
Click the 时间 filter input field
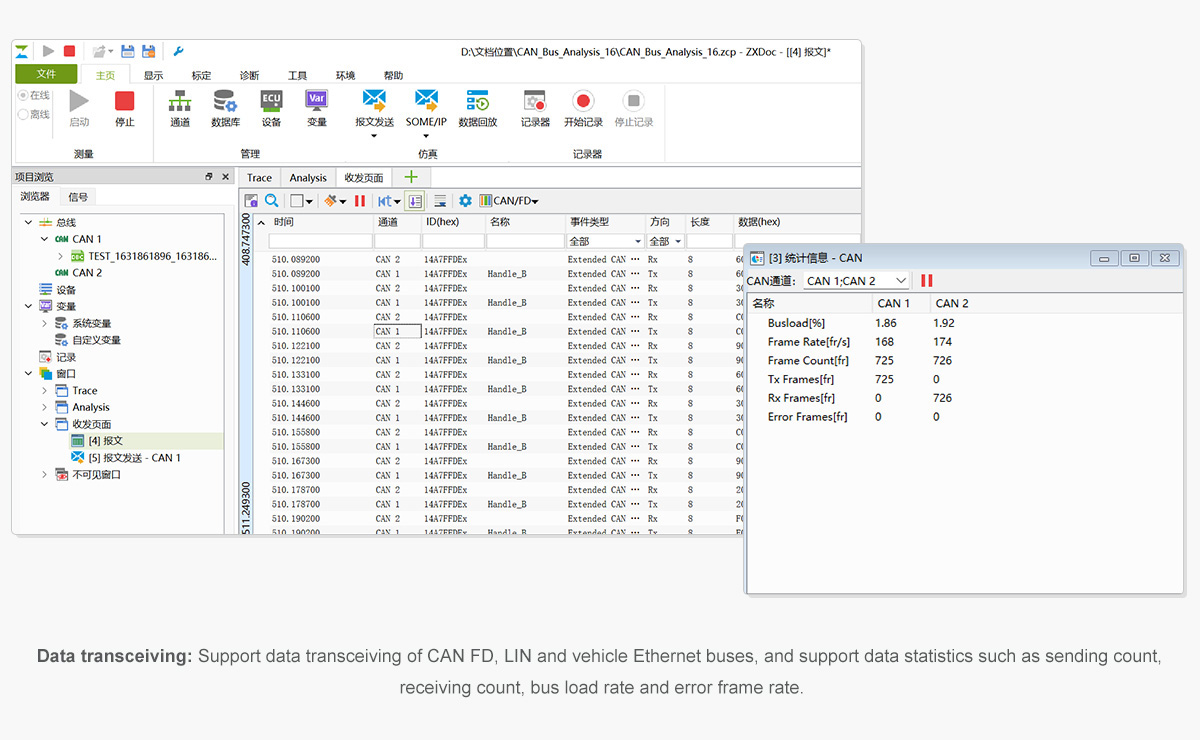coord(319,242)
